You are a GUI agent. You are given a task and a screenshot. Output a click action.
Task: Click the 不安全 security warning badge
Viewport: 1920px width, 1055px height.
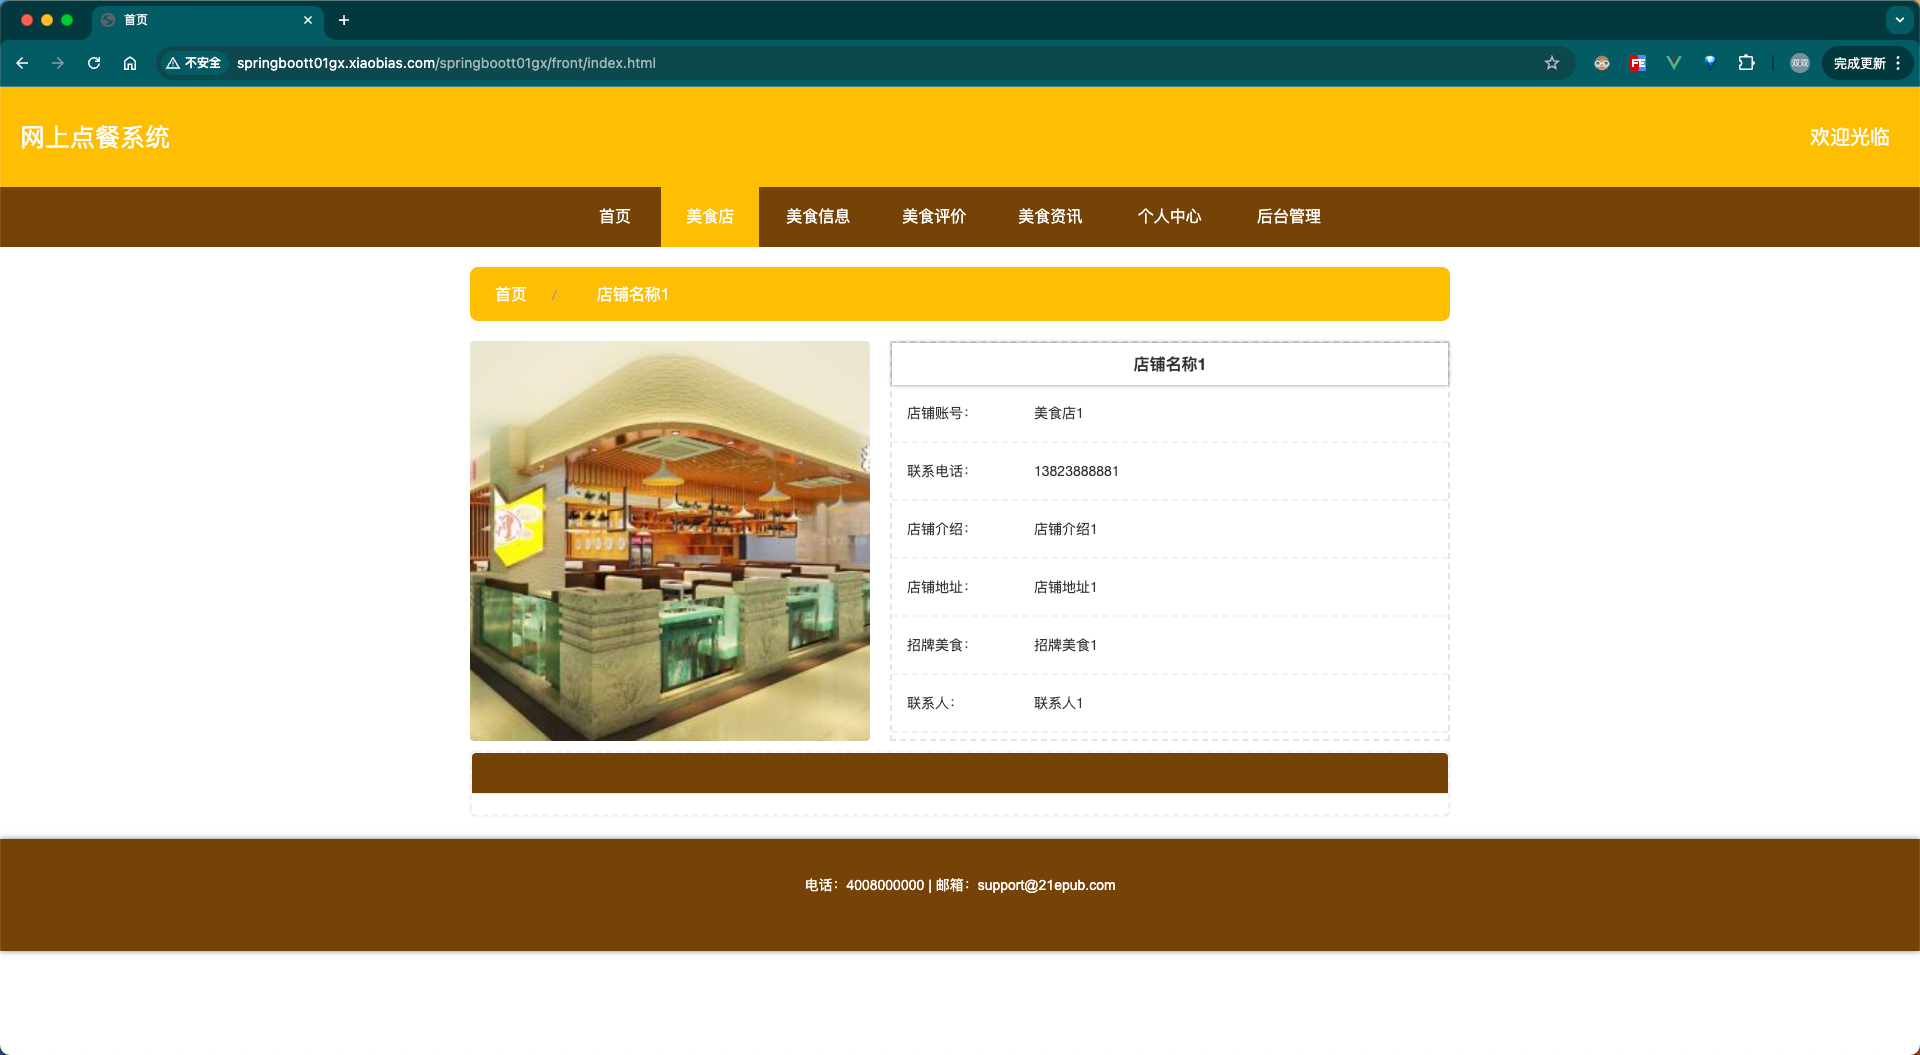coord(194,63)
